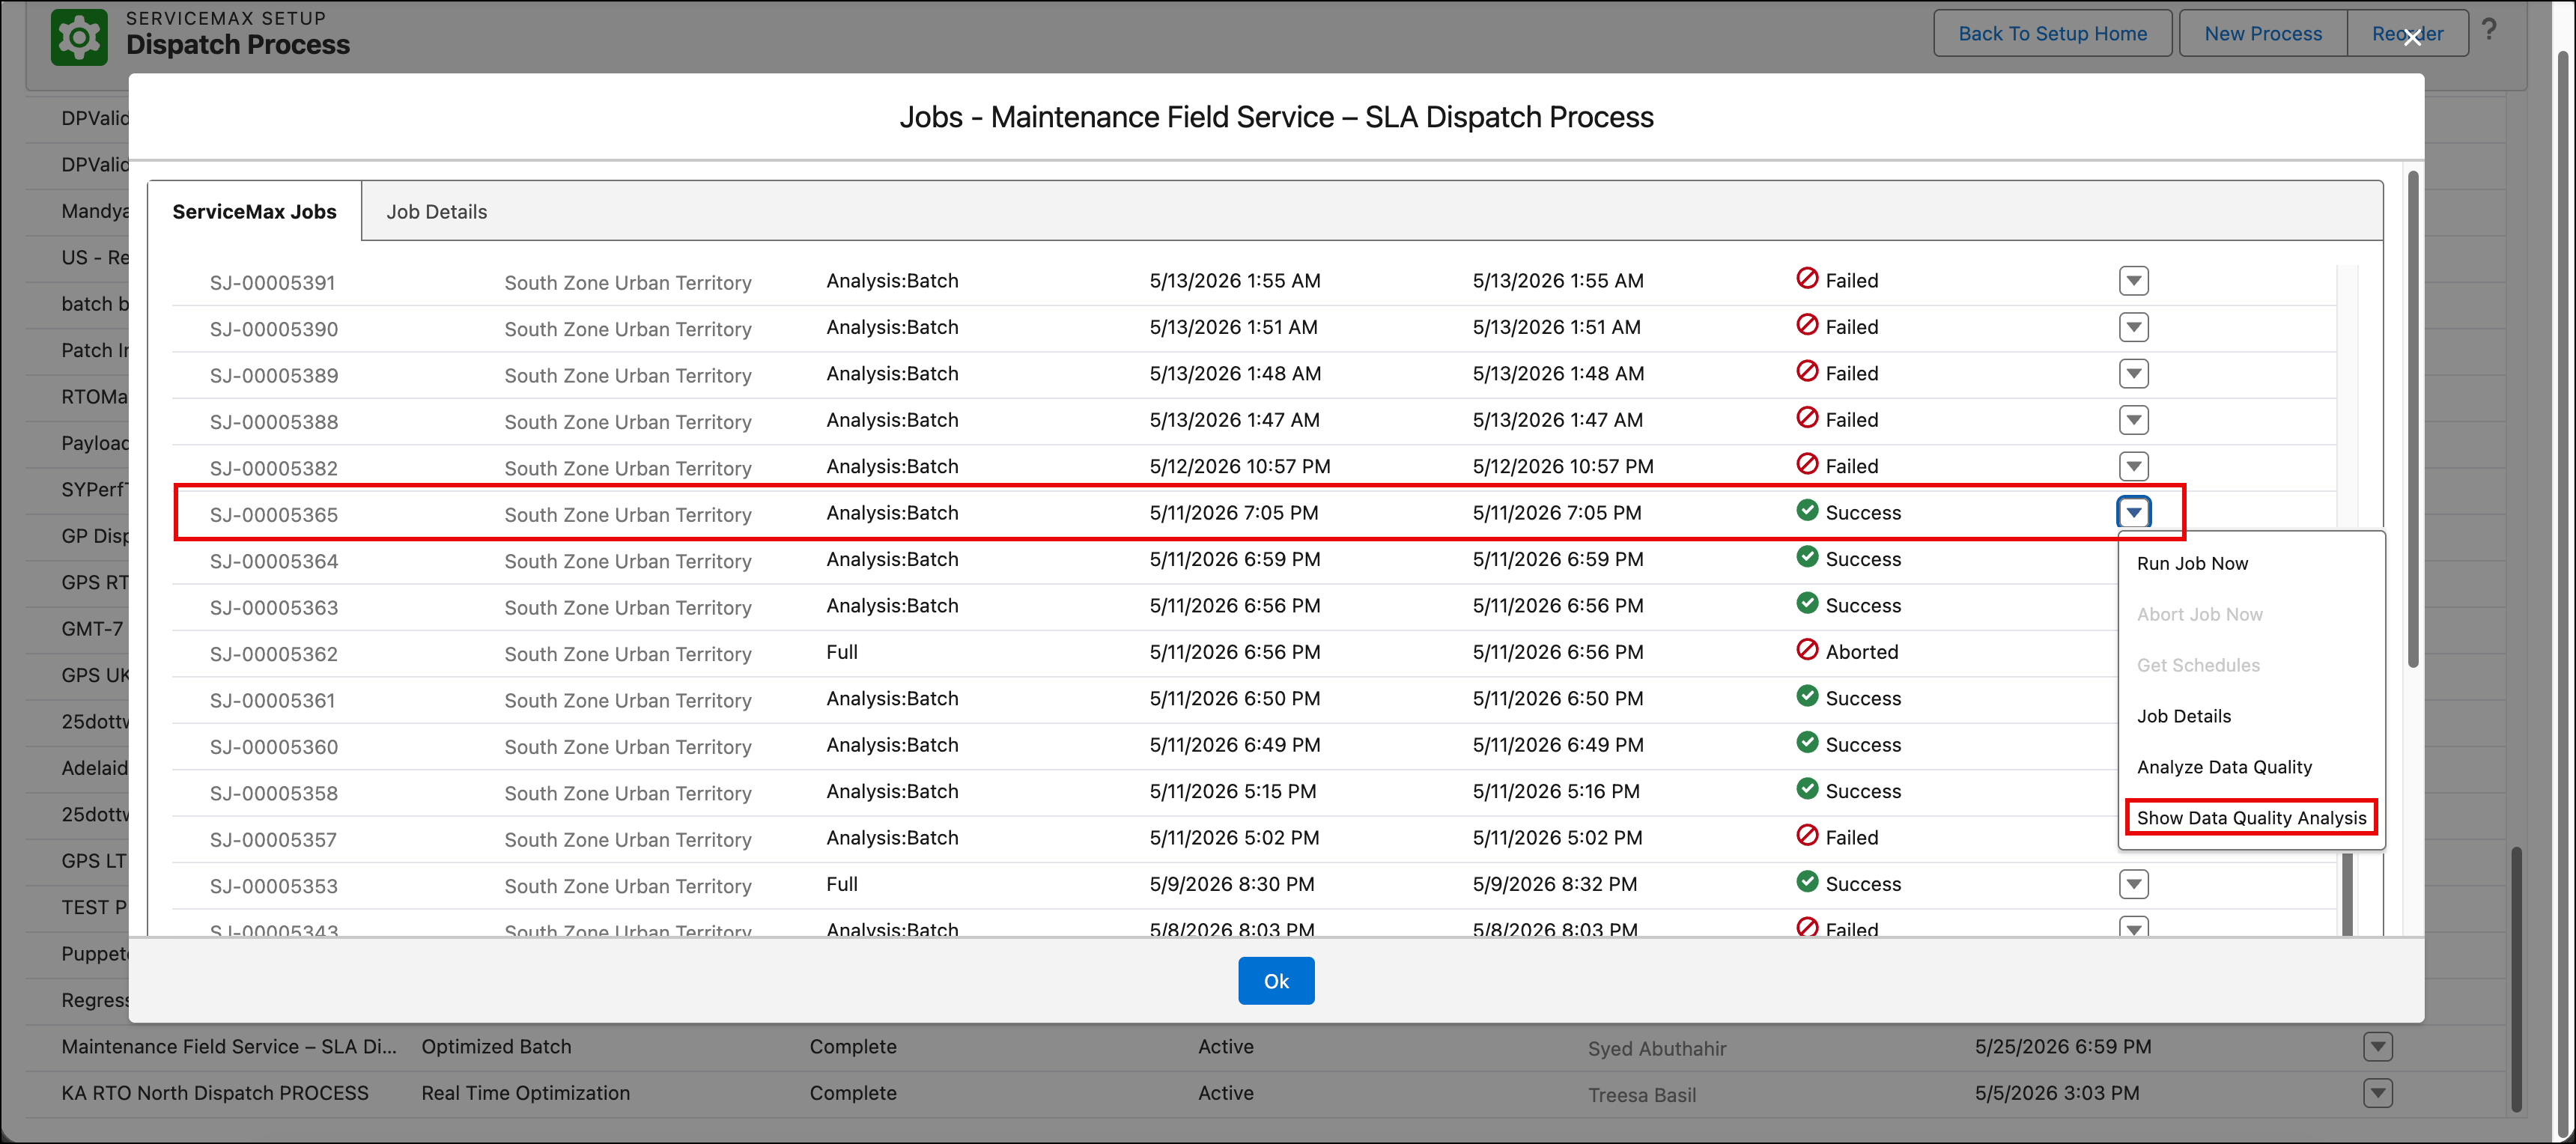This screenshot has height=1144, width=2576.
Task: Select Abort Job Now menu option
Action: pyautogui.click(x=2199, y=615)
